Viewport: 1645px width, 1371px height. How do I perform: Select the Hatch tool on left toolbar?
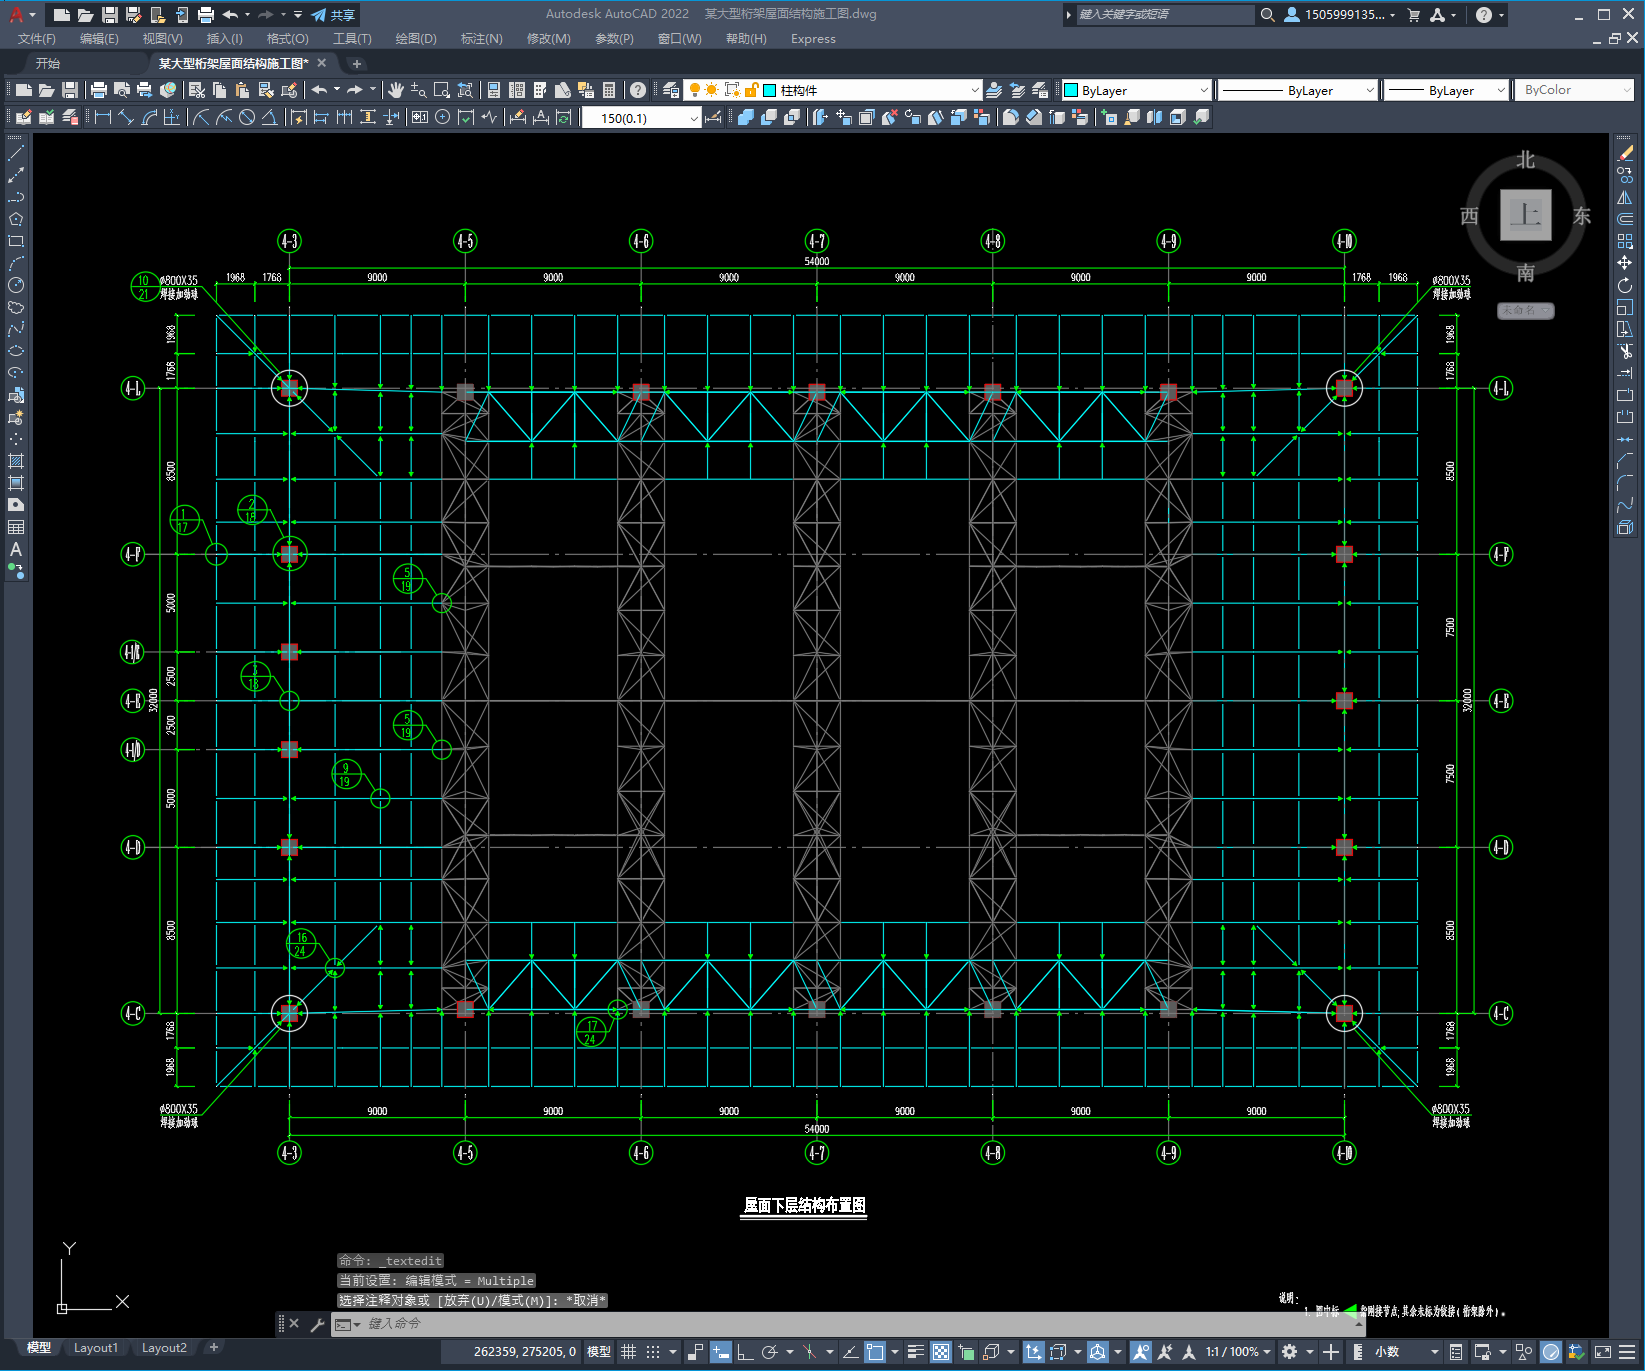pos(16,461)
